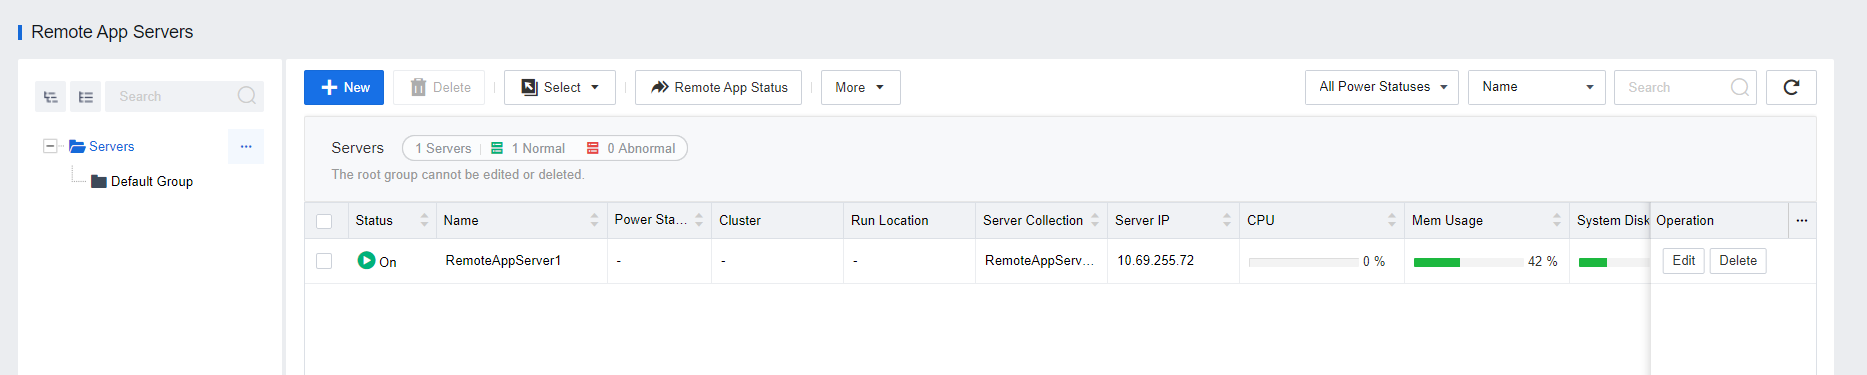The image size is (1867, 375).
Task: Open the Name search-field dropdown
Action: click(x=1536, y=87)
